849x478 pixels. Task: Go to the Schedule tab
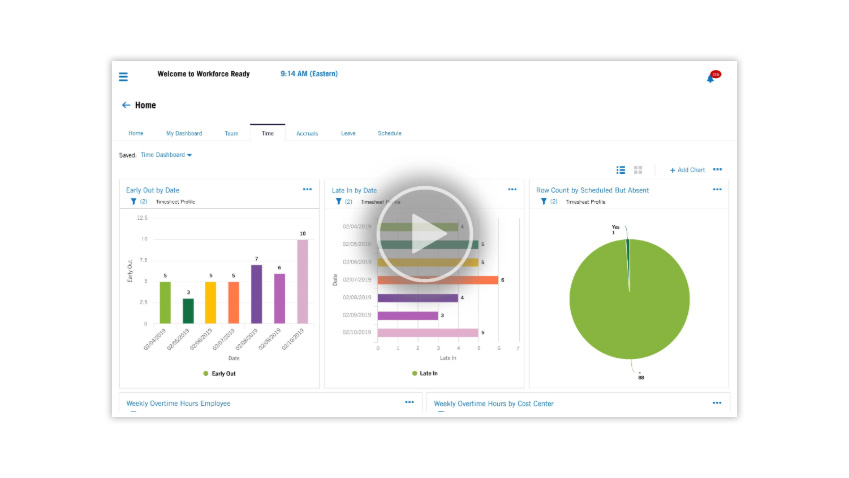click(389, 133)
